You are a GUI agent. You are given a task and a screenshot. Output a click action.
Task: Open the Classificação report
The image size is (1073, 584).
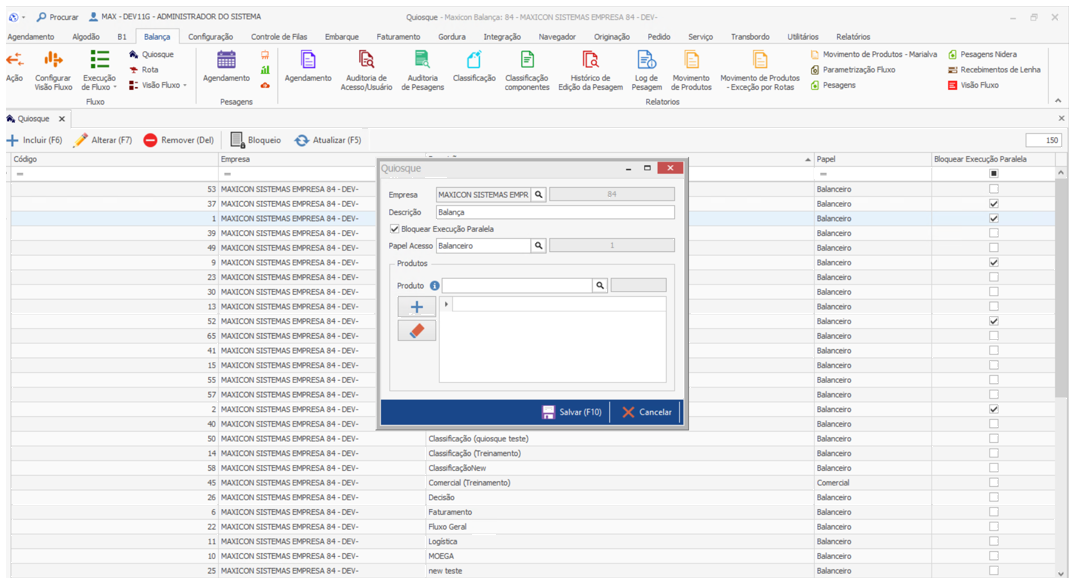(x=474, y=67)
